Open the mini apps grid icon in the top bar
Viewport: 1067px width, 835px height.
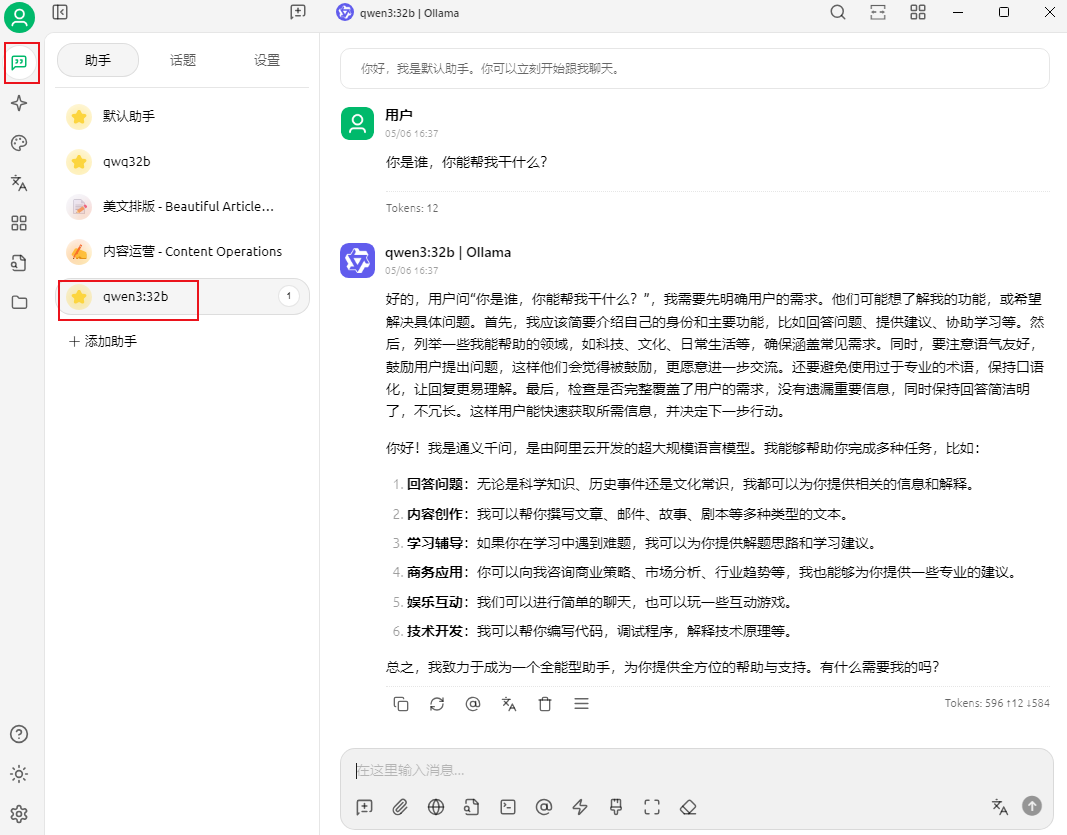pos(918,12)
